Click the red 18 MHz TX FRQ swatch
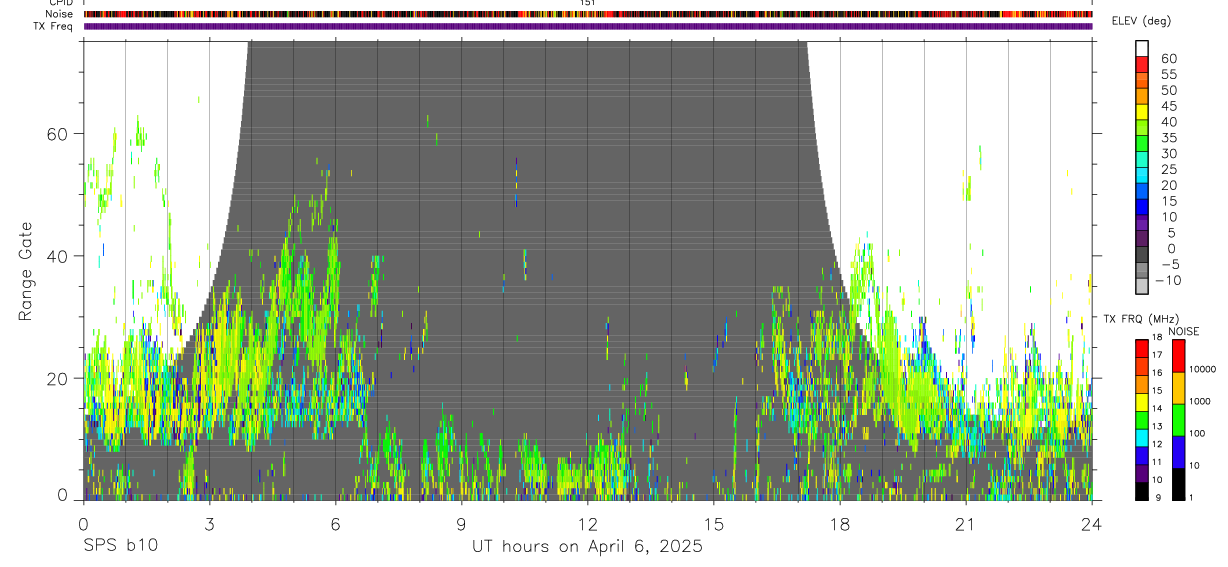This screenshot has width=1228, height=567. [1141, 349]
